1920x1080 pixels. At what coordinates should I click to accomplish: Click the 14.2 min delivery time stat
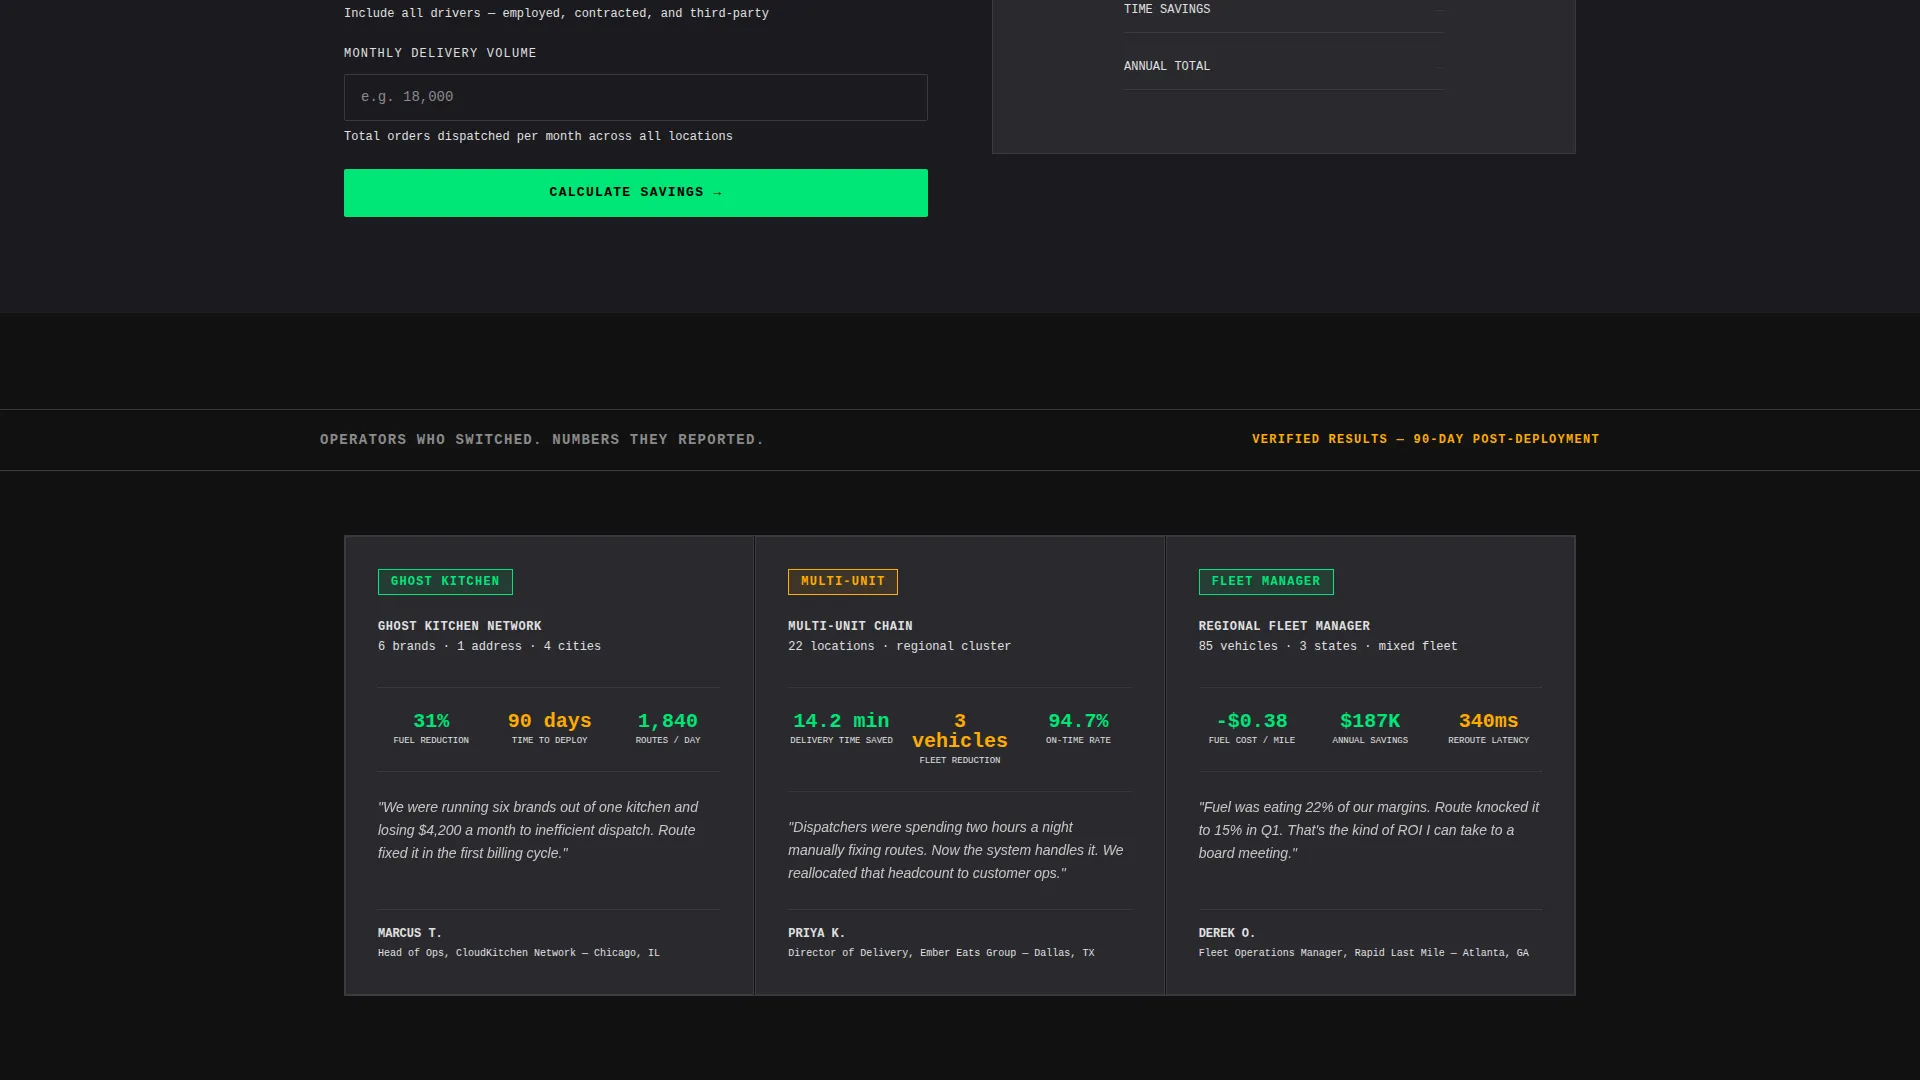(841, 729)
